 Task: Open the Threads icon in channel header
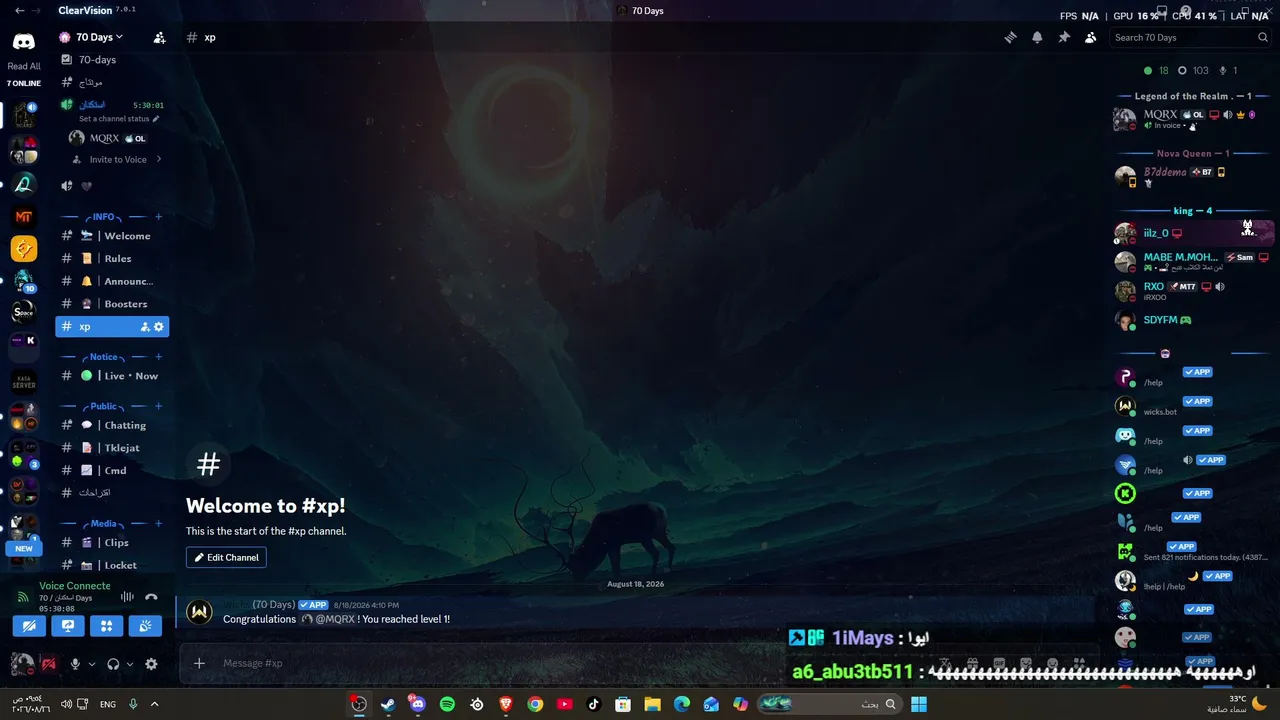[x=1010, y=38]
